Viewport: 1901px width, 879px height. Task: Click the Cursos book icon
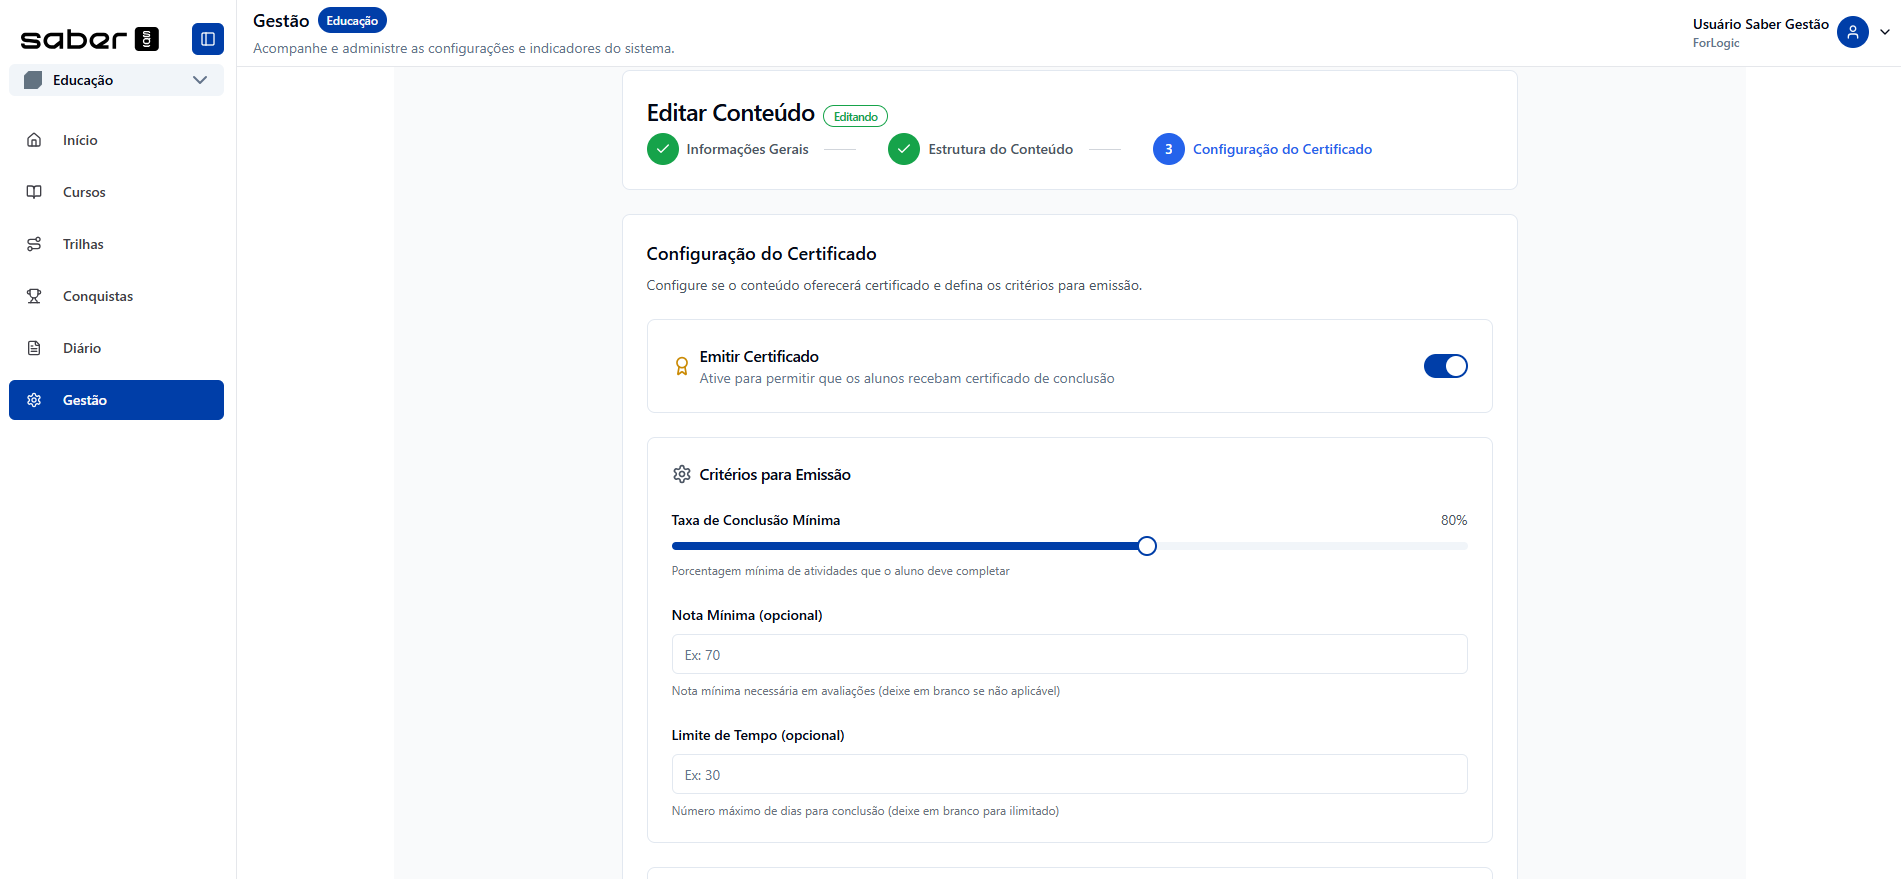click(x=34, y=192)
